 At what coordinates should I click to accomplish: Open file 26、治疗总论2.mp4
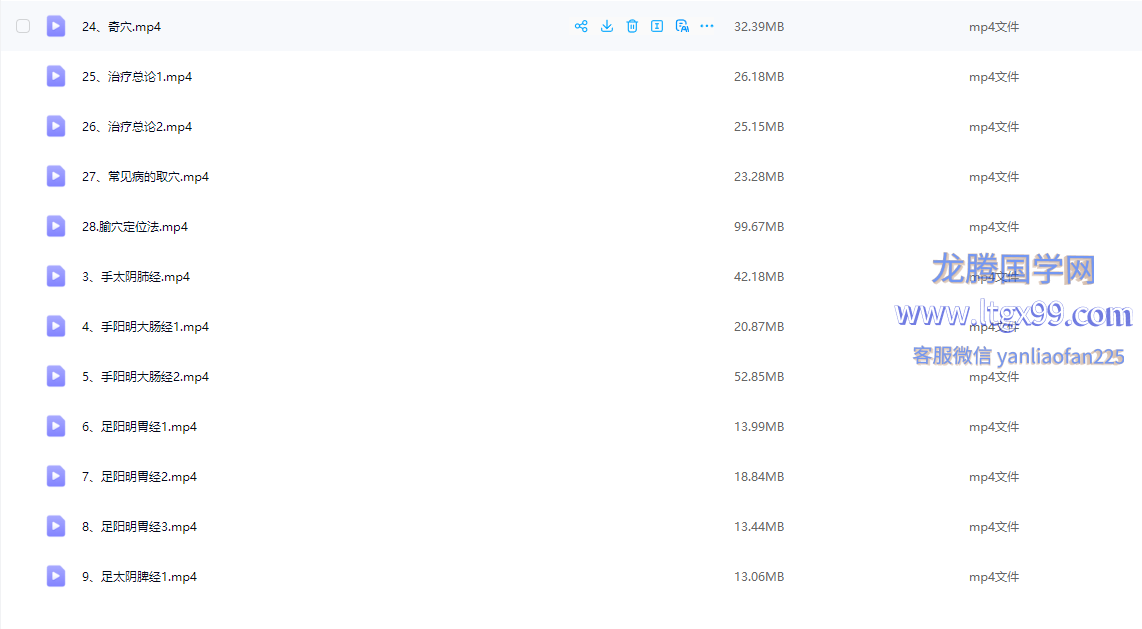tap(137, 127)
